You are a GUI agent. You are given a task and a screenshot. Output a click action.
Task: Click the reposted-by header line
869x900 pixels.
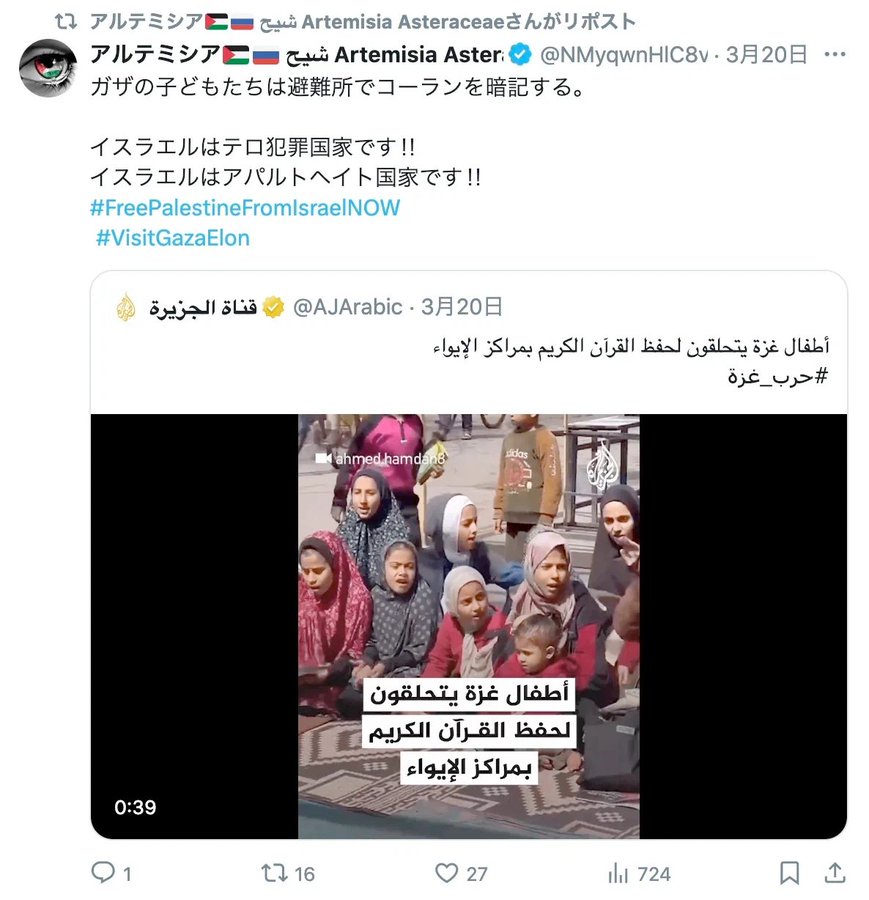(x=363, y=22)
